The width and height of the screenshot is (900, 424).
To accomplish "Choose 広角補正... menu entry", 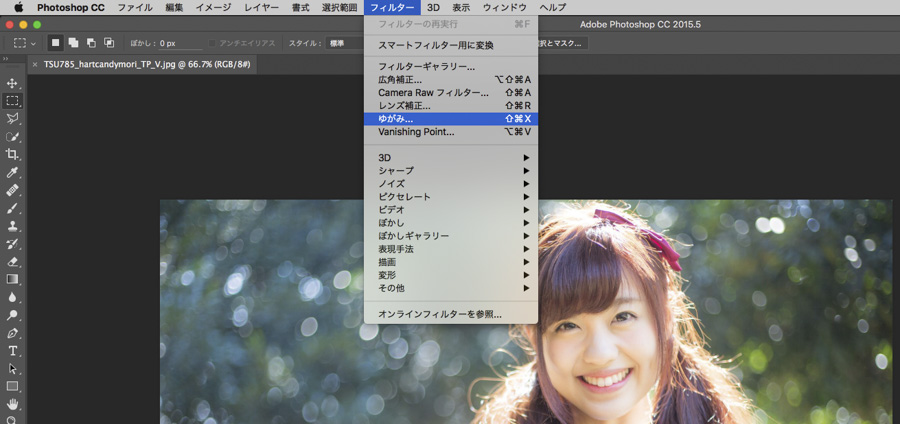I will coord(451,80).
